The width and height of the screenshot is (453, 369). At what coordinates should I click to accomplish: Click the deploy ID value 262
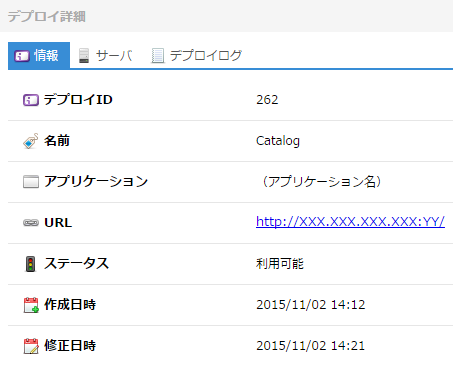[267, 100]
